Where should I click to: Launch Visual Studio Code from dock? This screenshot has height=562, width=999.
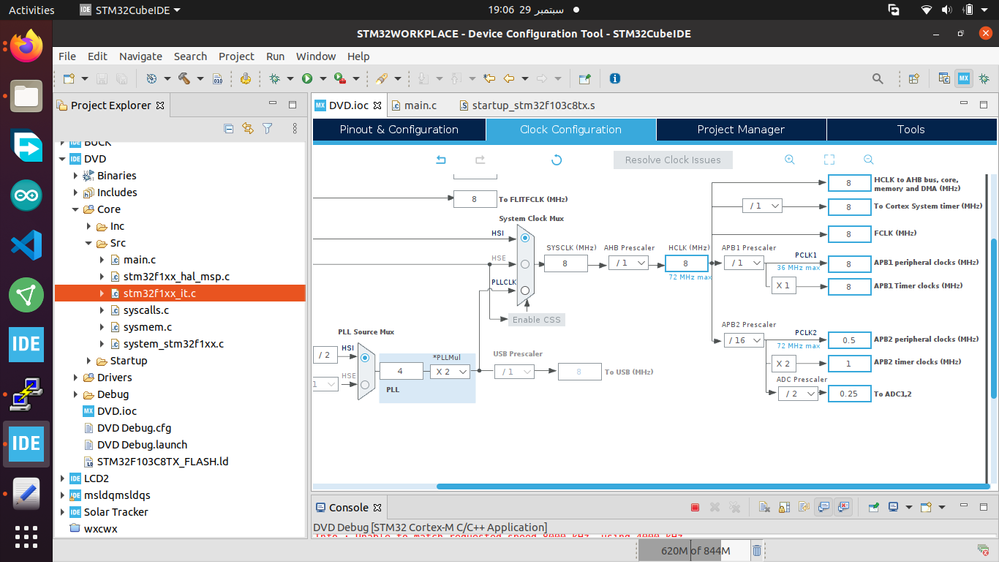pos(26,245)
